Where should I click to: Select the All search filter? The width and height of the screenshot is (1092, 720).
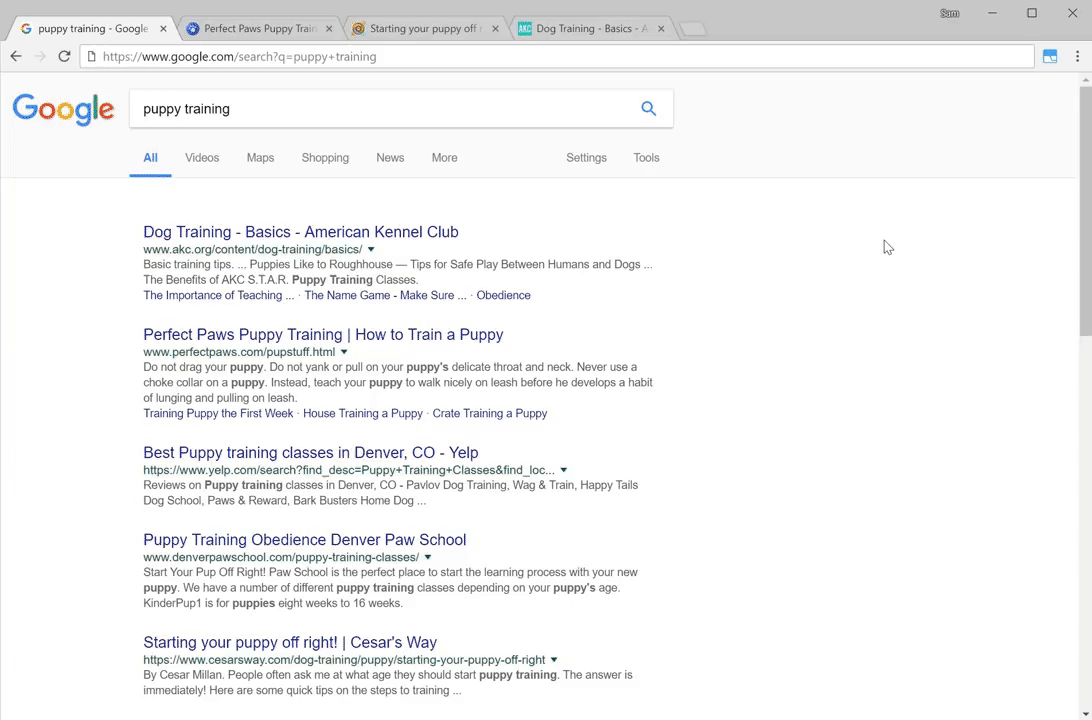tap(150, 157)
